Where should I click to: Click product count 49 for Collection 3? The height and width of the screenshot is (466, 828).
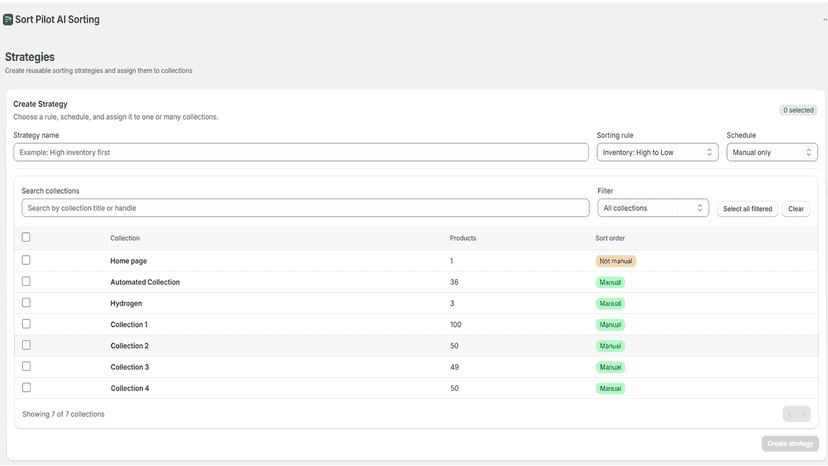pyautogui.click(x=454, y=367)
